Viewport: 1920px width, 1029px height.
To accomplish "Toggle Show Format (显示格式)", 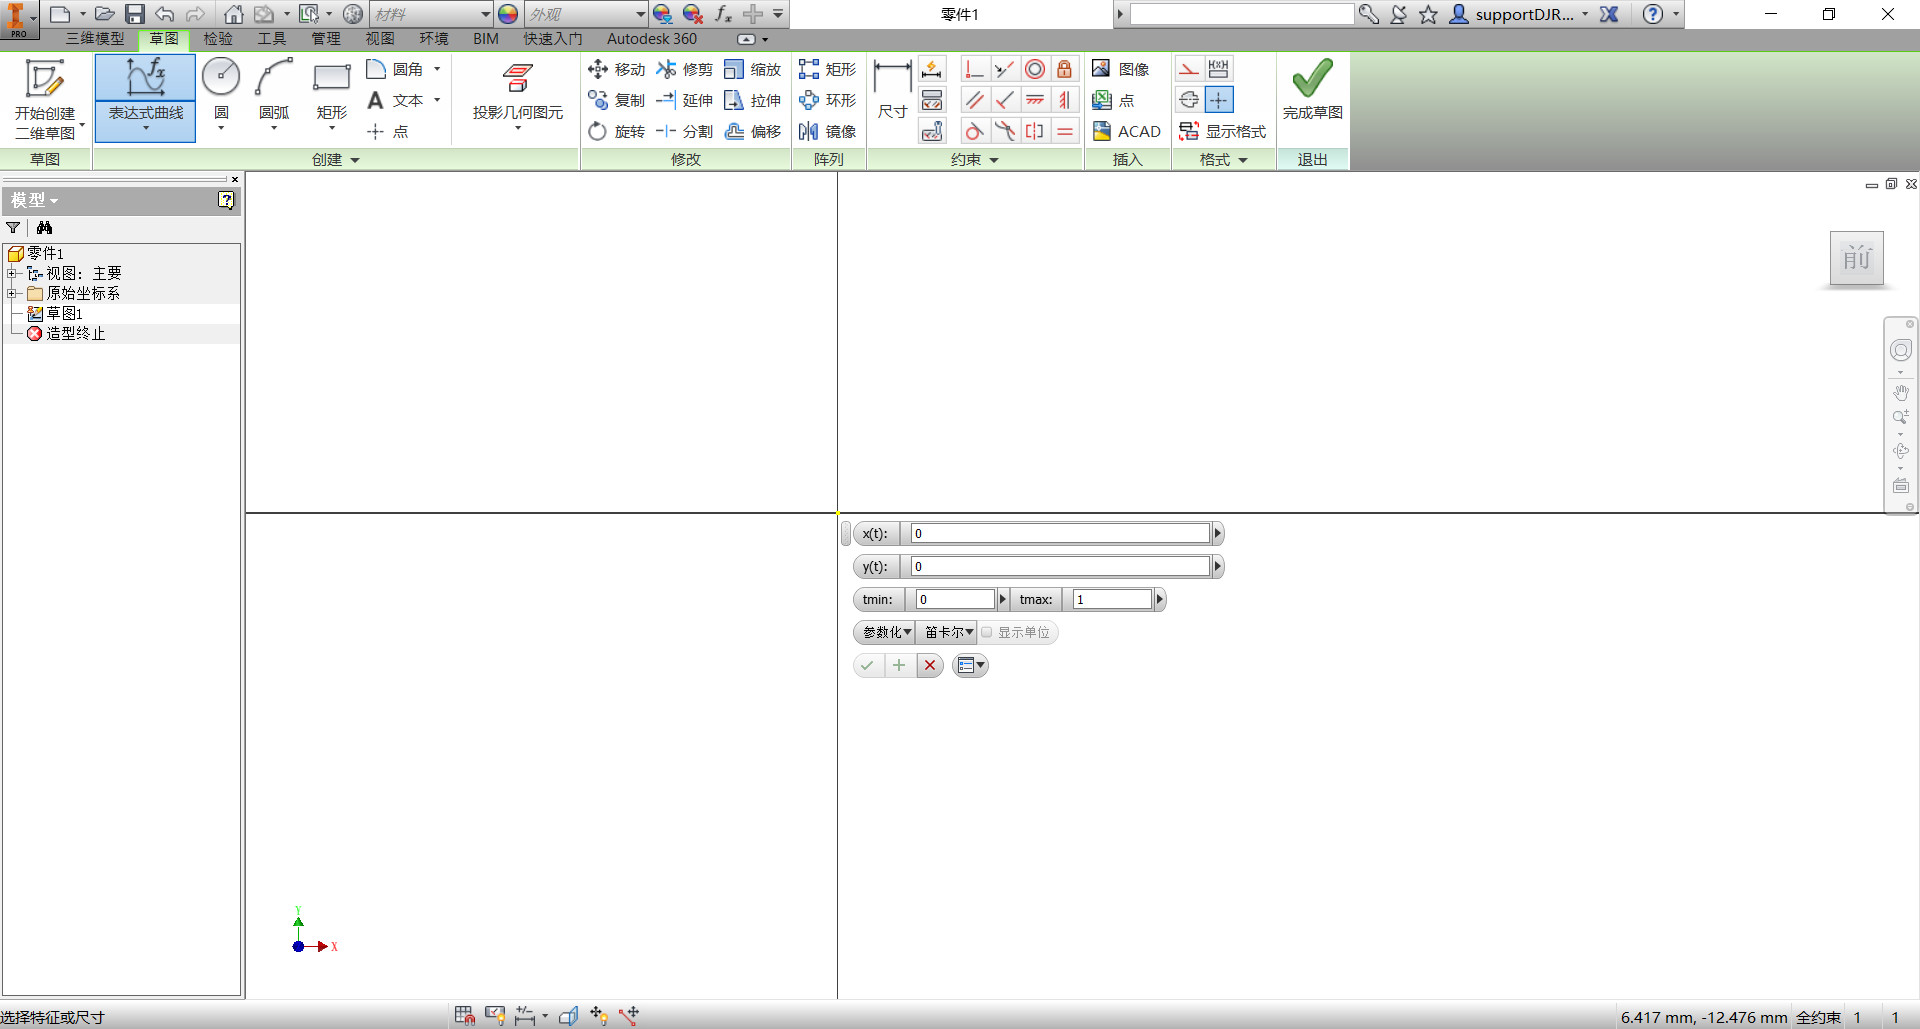I will point(1223,131).
